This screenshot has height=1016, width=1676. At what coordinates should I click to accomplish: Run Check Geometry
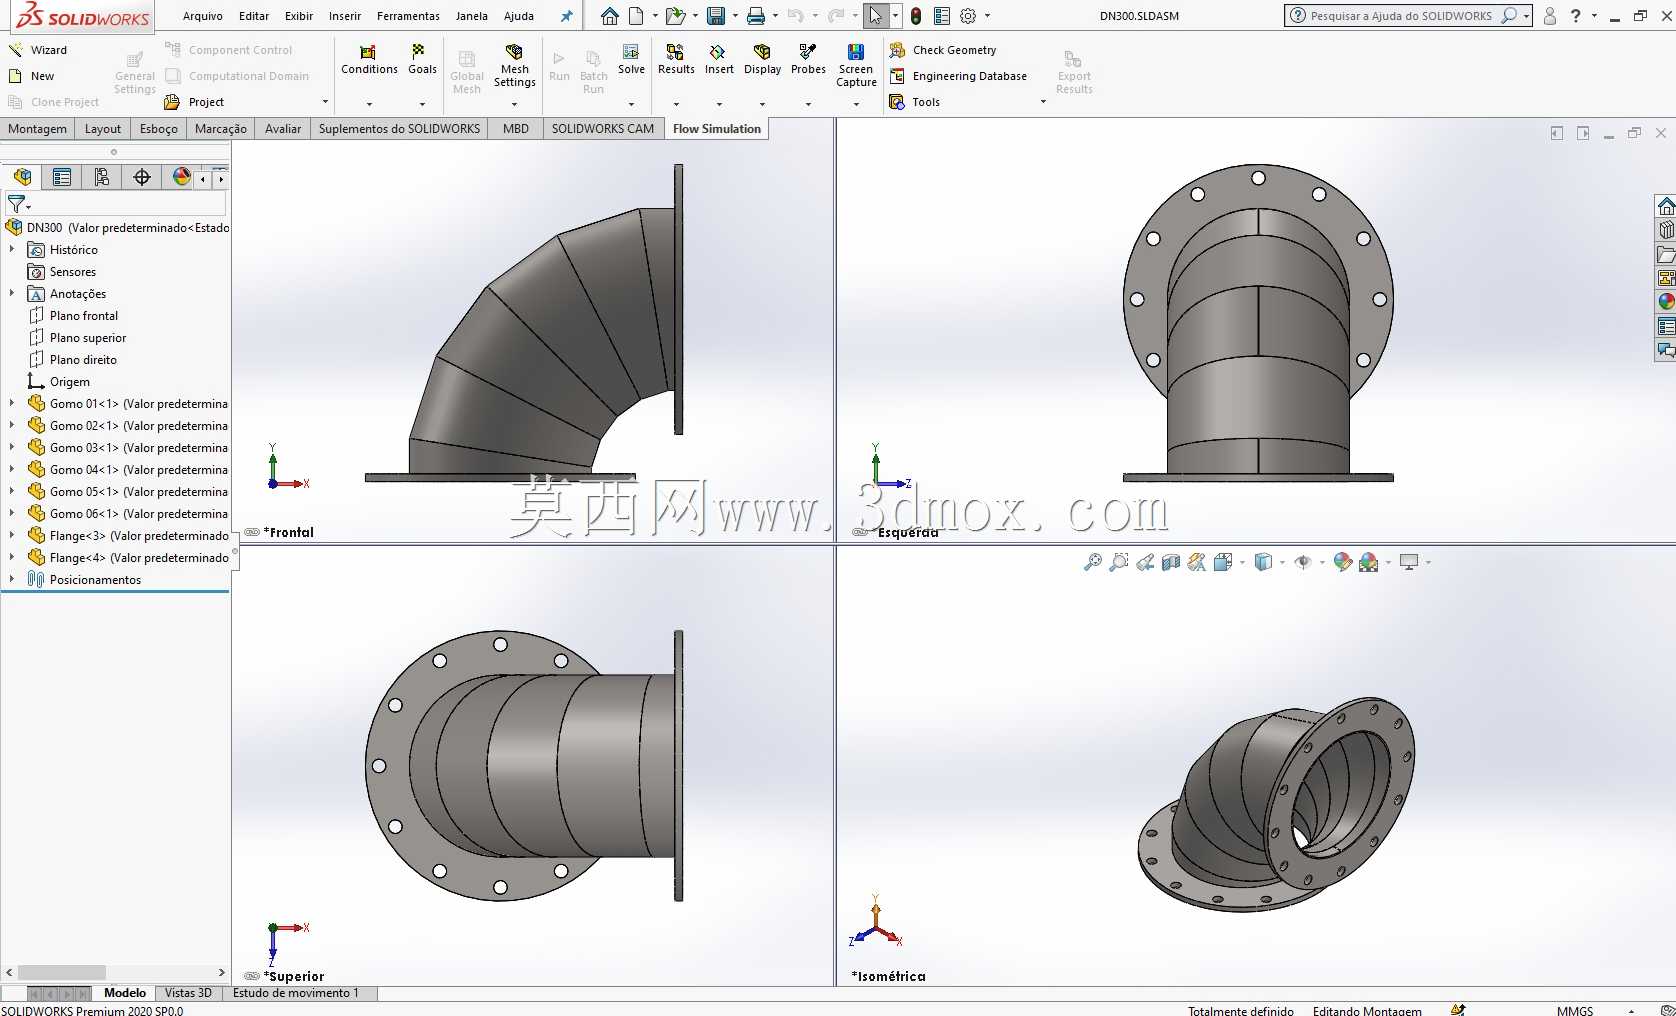click(x=943, y=50)
